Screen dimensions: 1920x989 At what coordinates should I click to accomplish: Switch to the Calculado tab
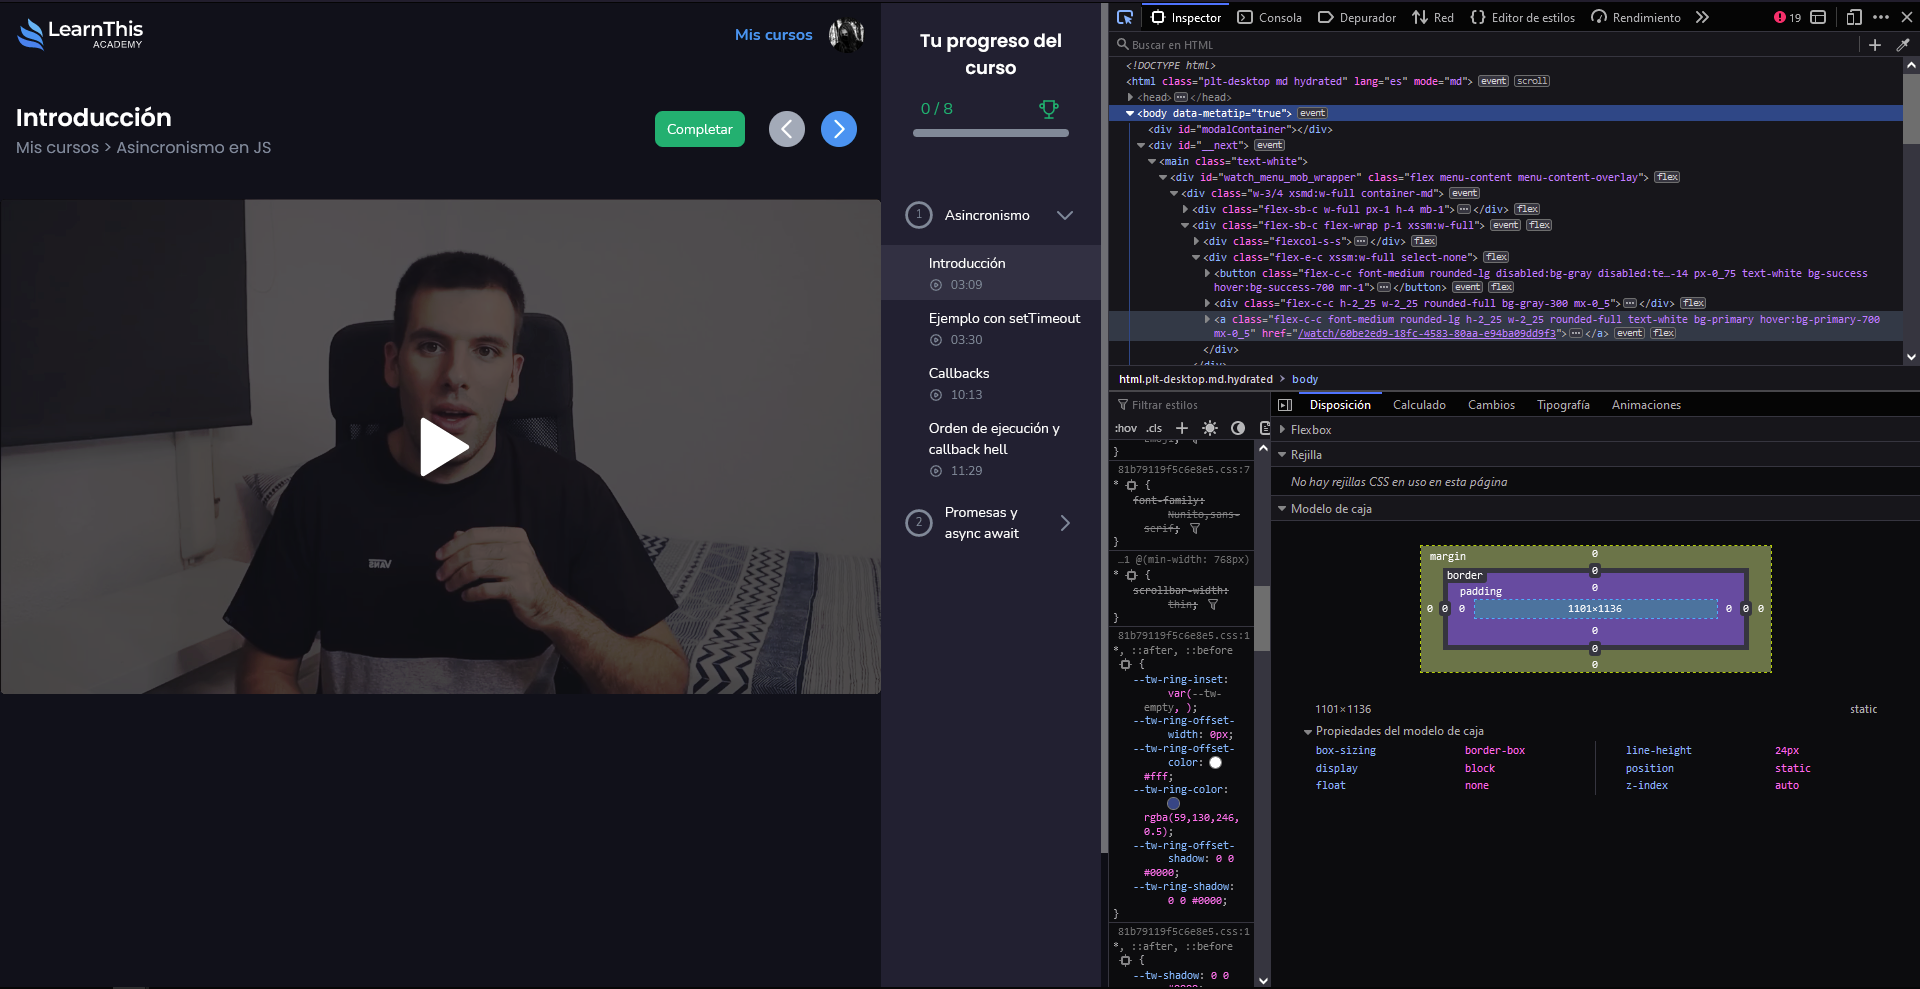pyautogui.click(x=1419, y=405)
